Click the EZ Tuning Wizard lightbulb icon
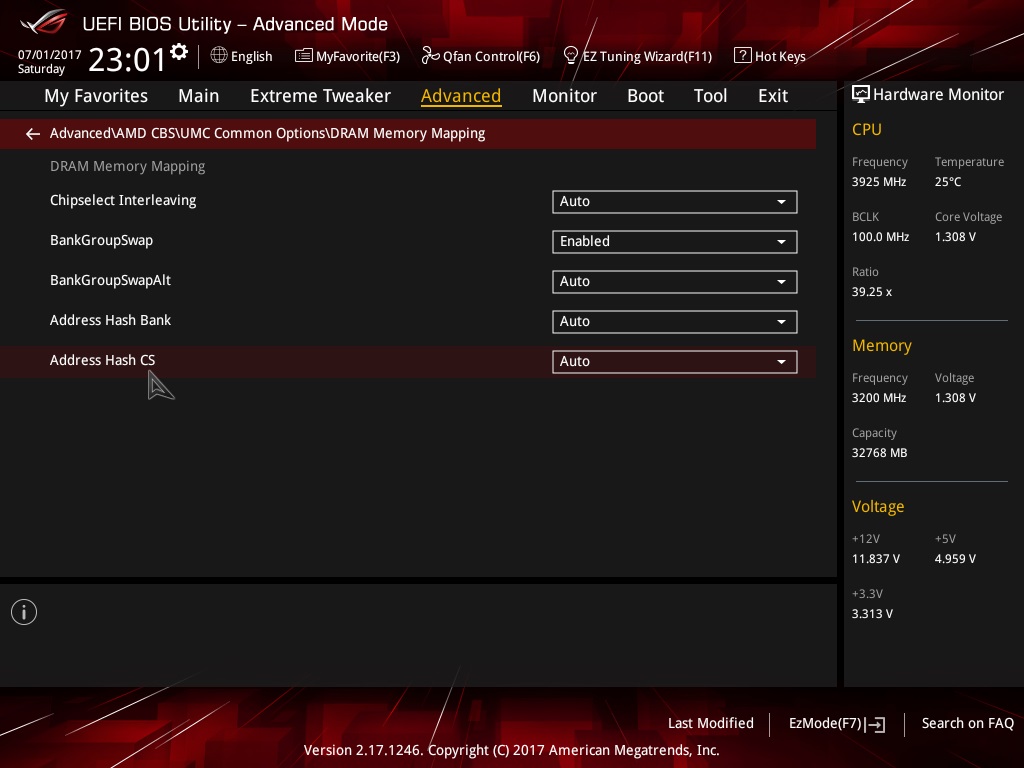This screenshot has width=1024, height=768. tap(570, 56)
